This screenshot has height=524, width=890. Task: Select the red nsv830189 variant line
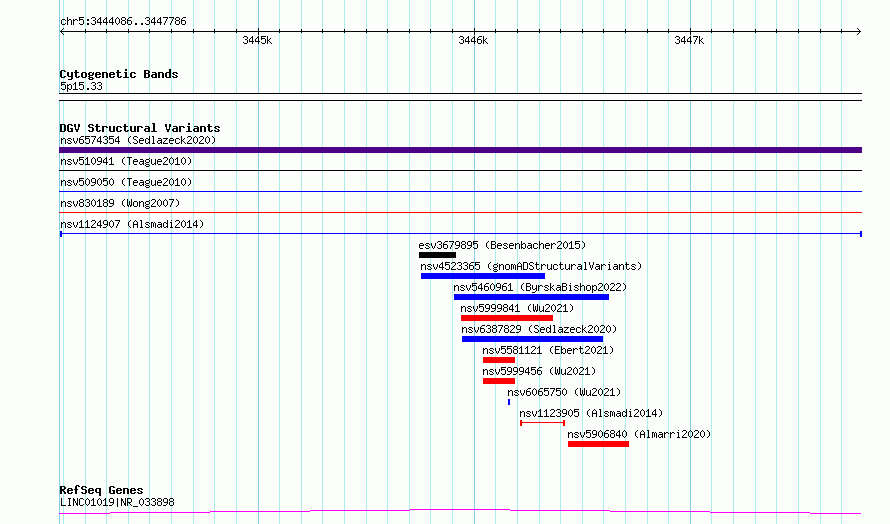pyautogui.click(x=460, y=212)
